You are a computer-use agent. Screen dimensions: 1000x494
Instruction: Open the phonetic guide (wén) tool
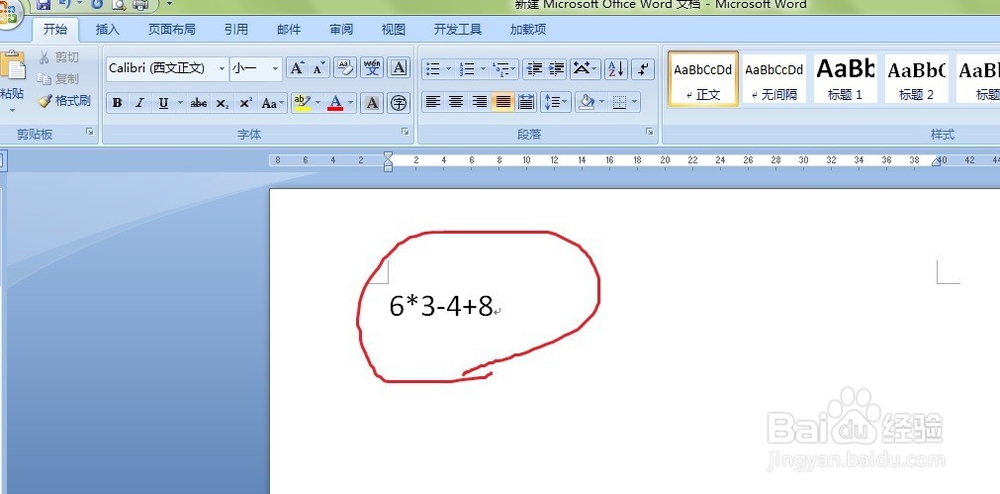pyautogui.click(x=372, y=68)
